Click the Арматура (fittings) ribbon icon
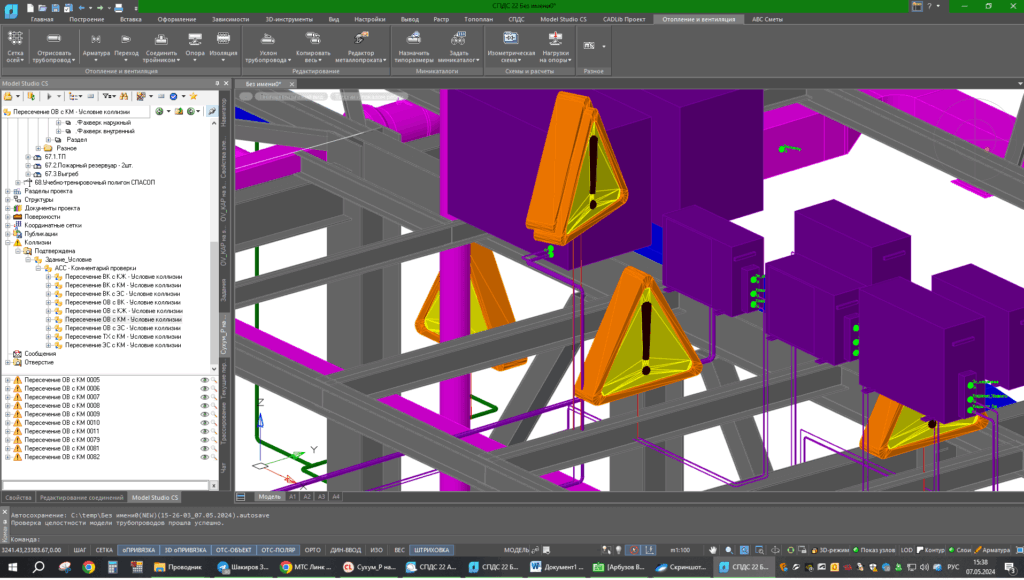Image resolution: width=1024 pixels, height=580 pixels. click(96, 37)
